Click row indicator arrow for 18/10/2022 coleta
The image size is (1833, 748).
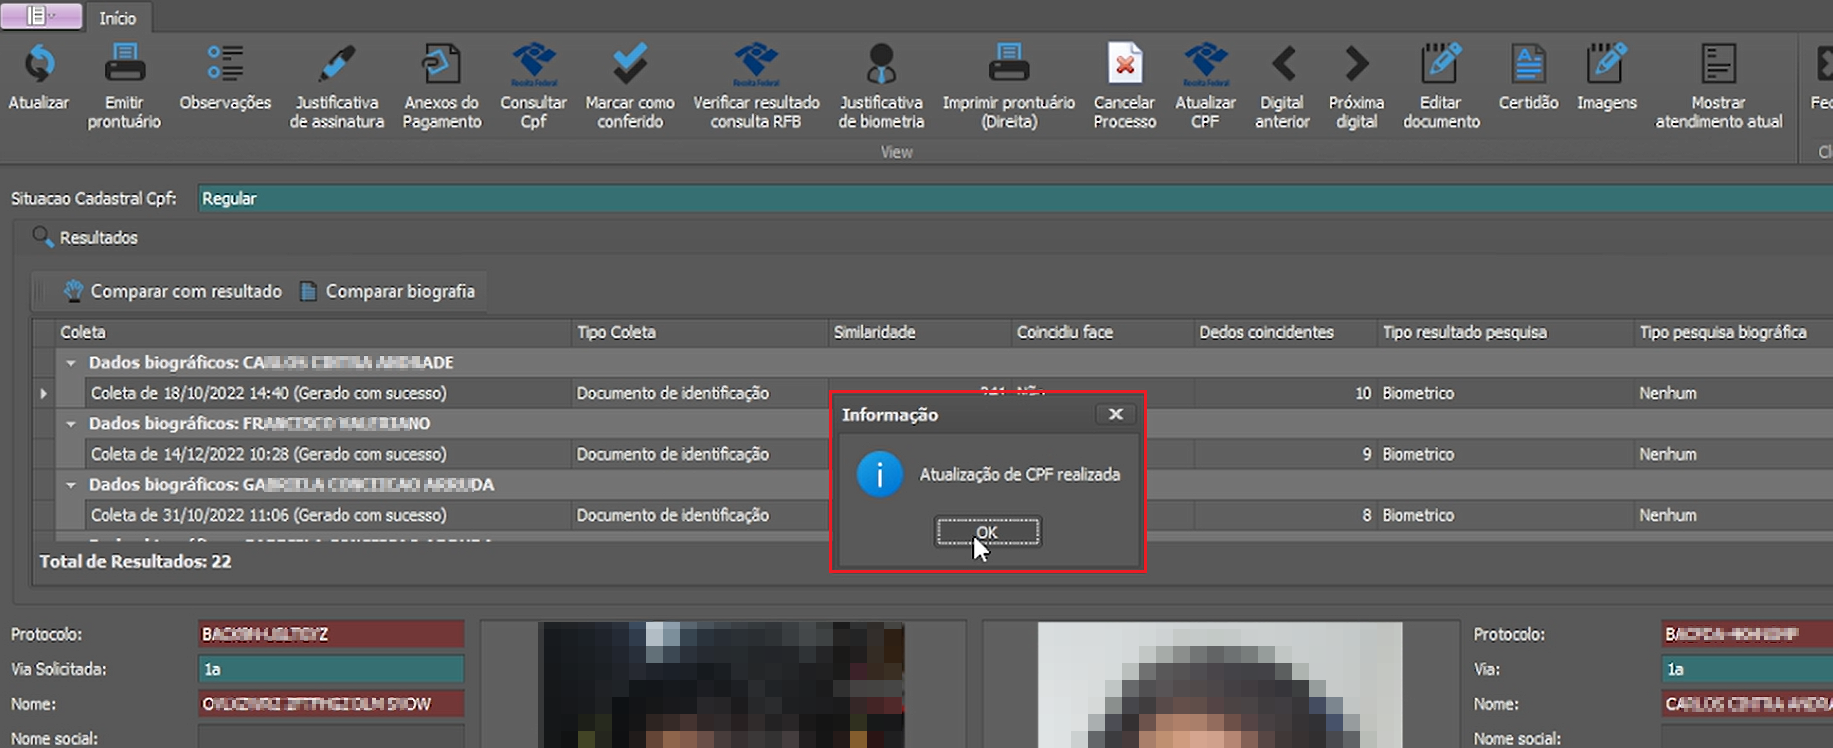(43, 394)
